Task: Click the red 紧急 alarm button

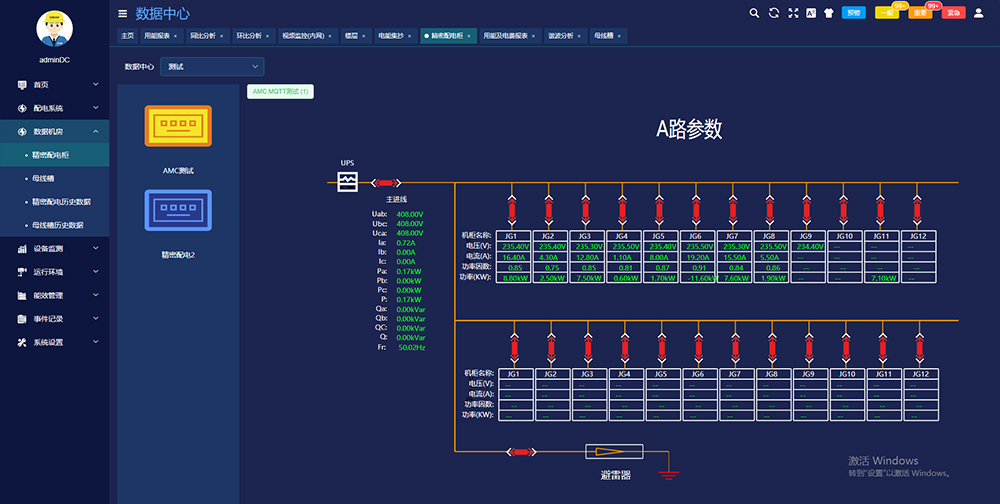Action: pos(954,13)
